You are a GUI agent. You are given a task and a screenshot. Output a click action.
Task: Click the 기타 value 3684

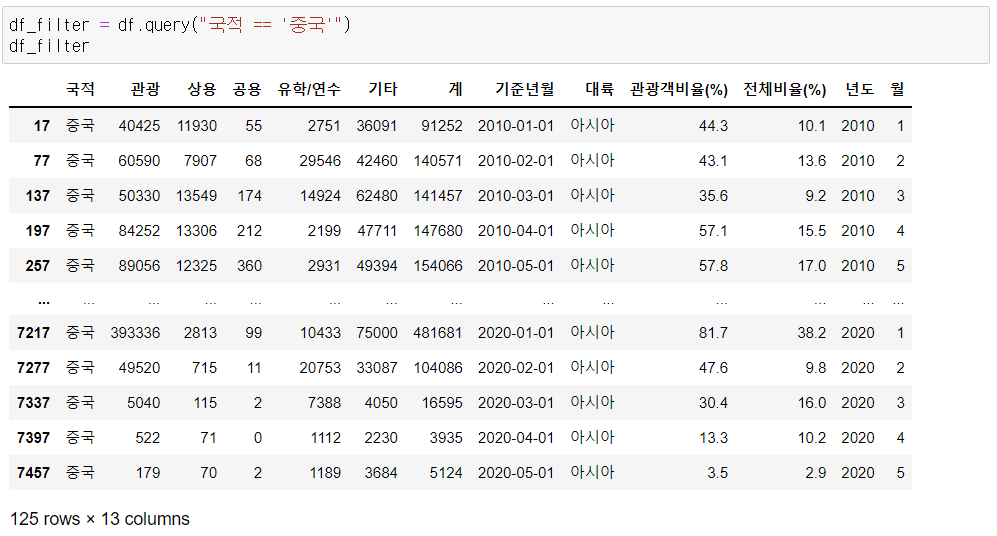381,472
